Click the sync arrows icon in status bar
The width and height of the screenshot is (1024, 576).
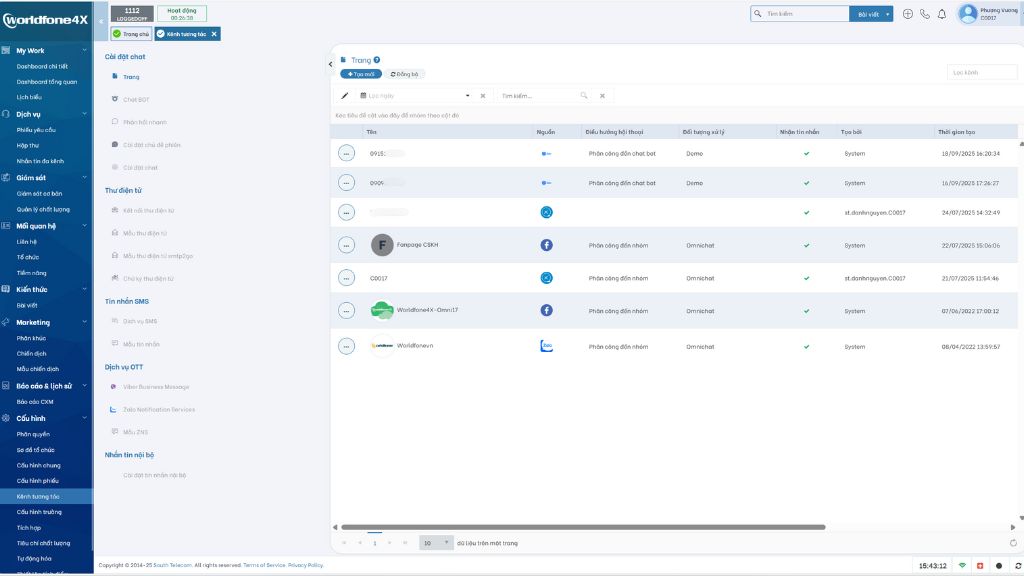click(x=1017, y=566)
